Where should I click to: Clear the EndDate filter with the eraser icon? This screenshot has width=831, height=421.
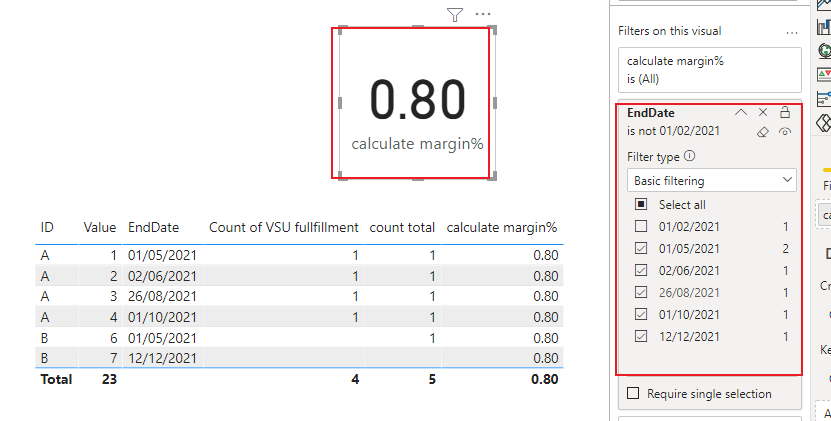pyautogui.click(x=763, y=132)
